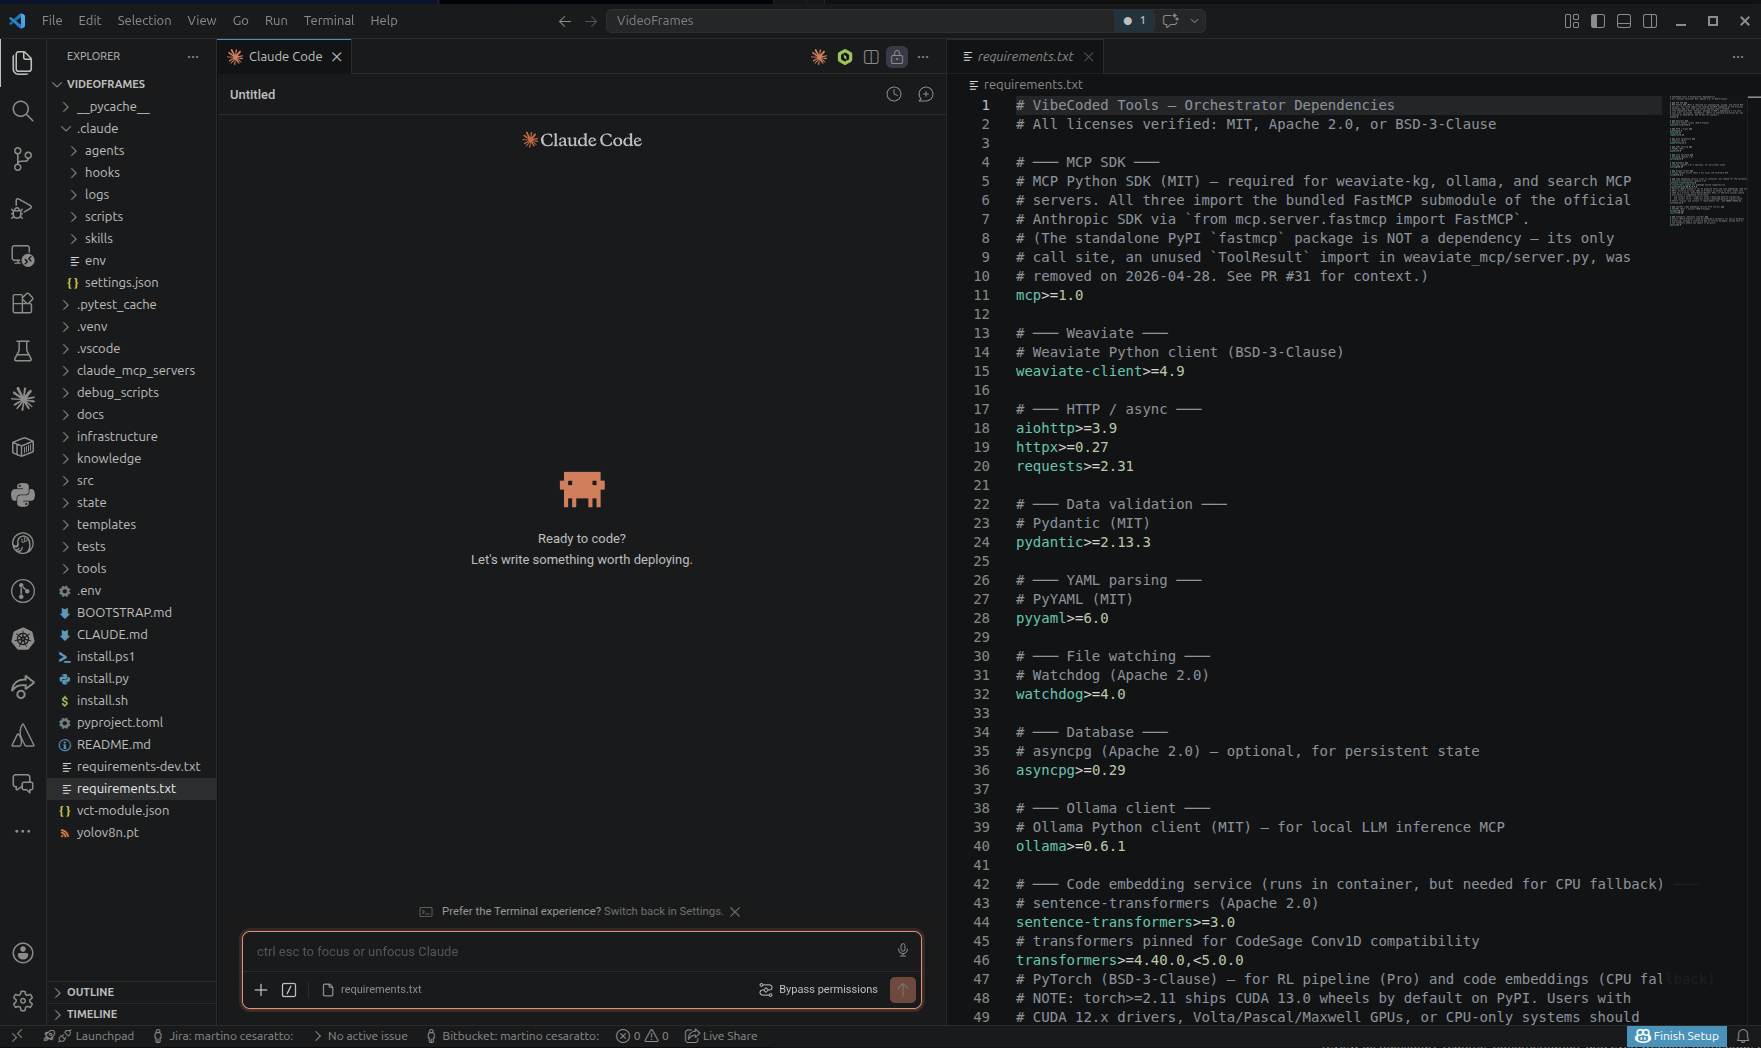Open the Explorer view in activity bar
This screenshot has height=1048, width=1761.
[x=22, y=63]
